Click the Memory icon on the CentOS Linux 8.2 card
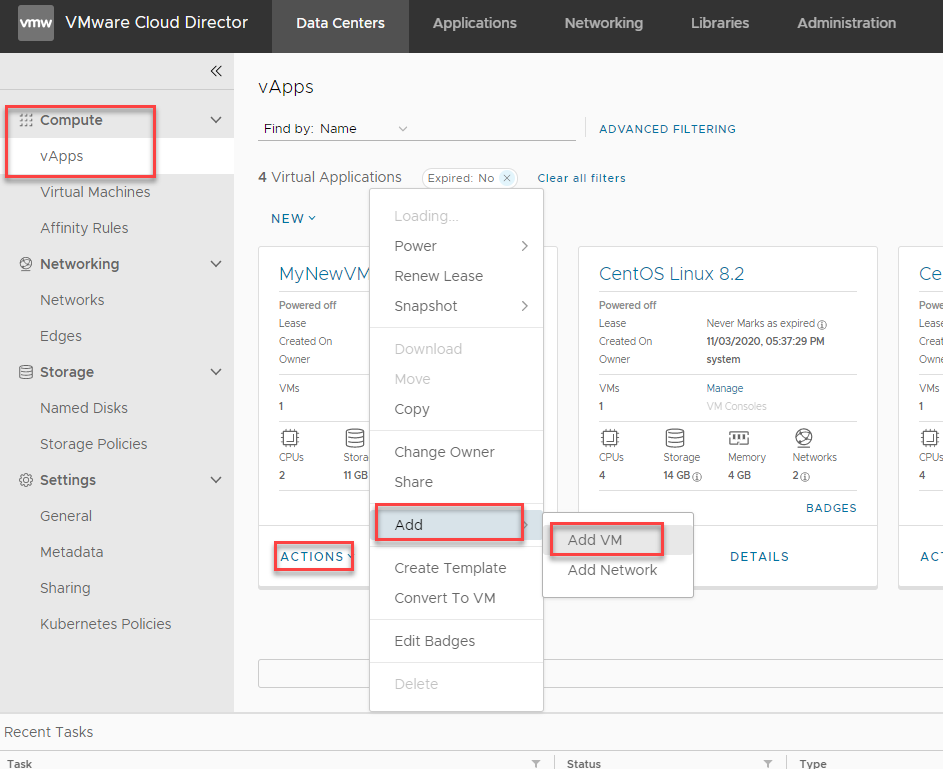 [x=739, y=437]
